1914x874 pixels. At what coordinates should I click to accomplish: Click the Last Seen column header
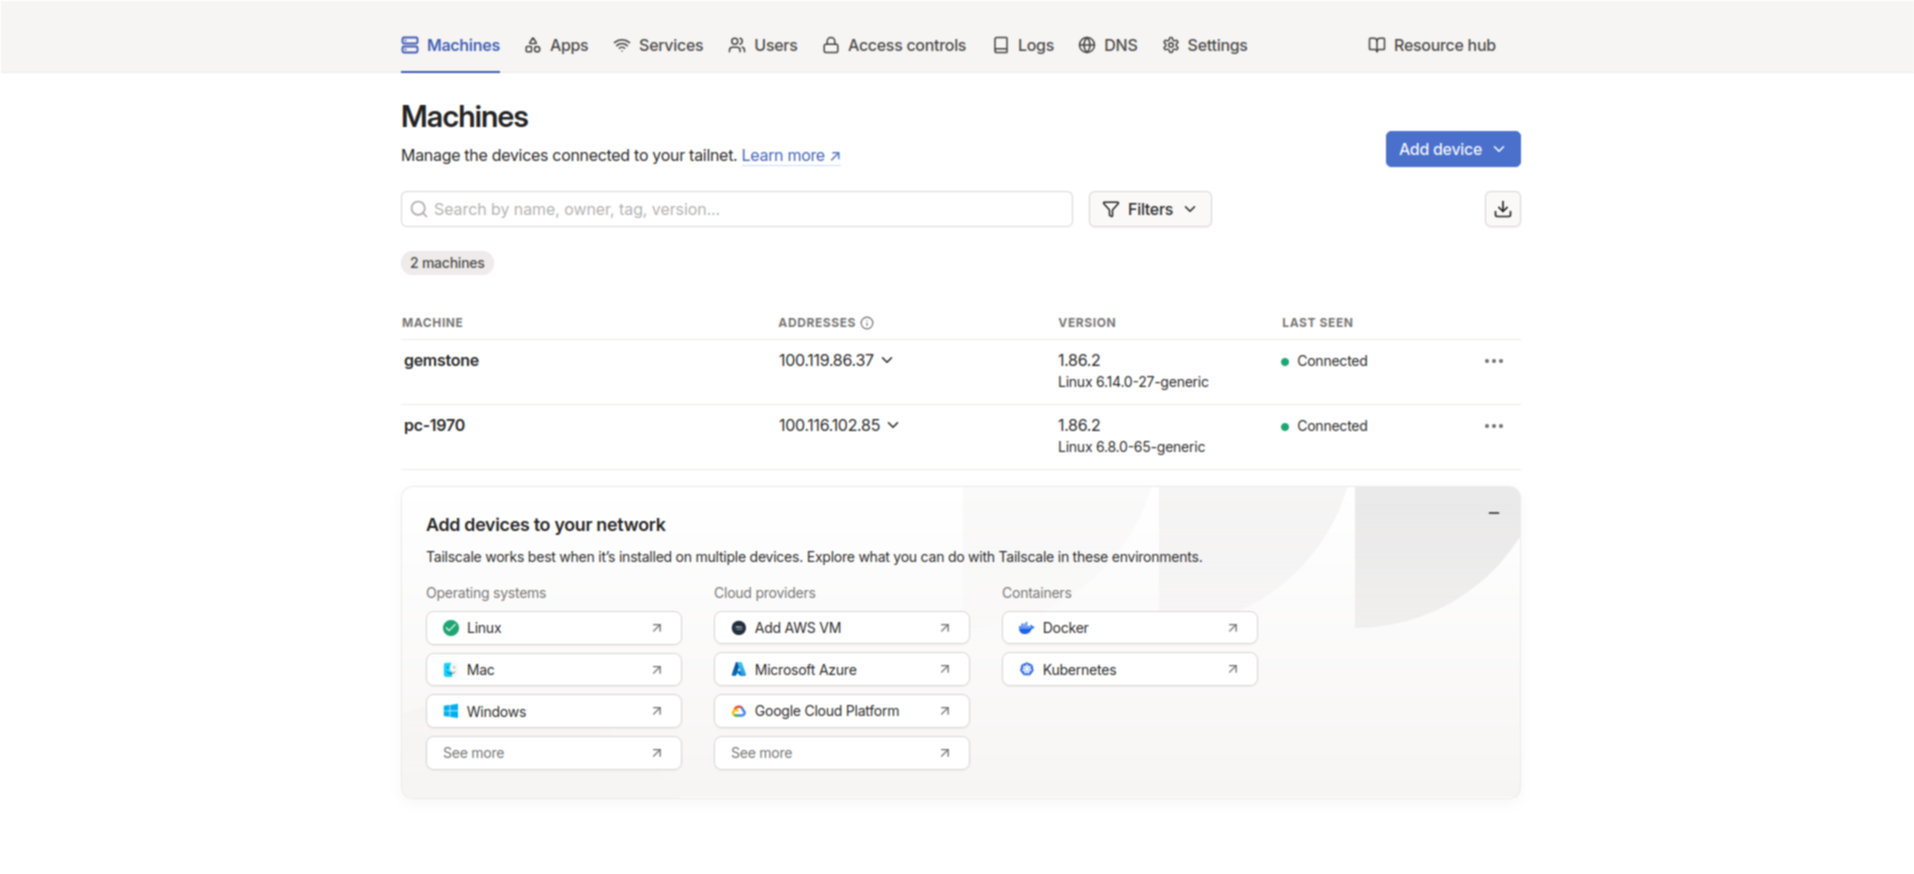coord(1317,323)
